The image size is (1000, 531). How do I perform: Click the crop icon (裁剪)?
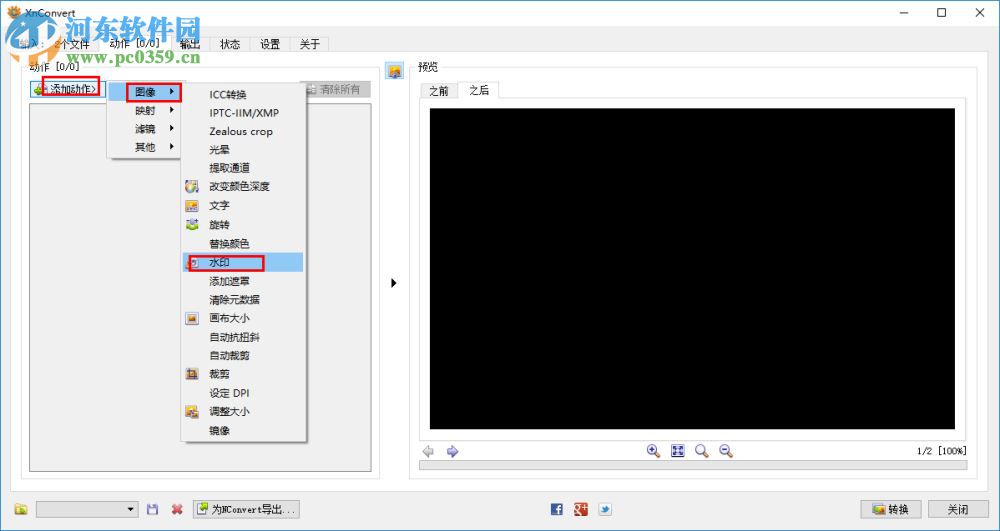click(191, 374)
